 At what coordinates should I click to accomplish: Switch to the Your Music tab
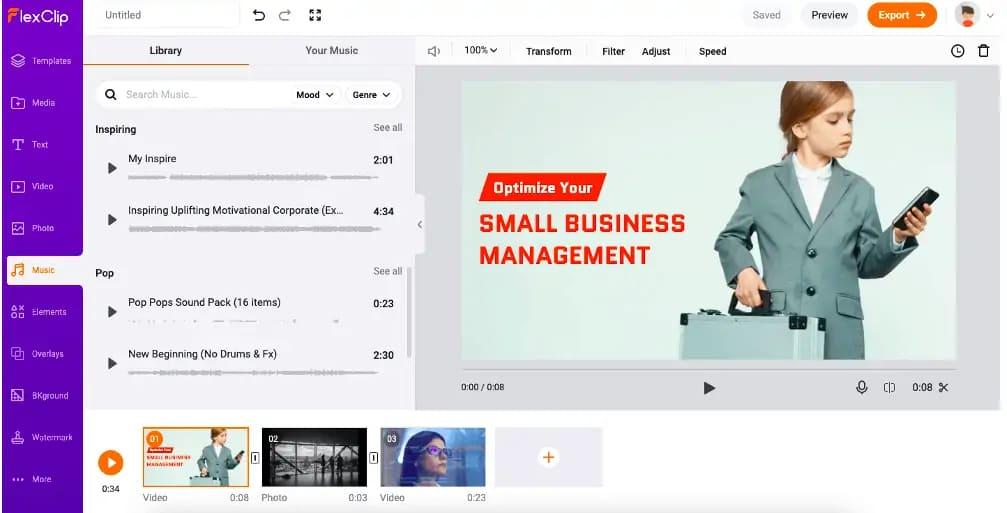(331, 50)
